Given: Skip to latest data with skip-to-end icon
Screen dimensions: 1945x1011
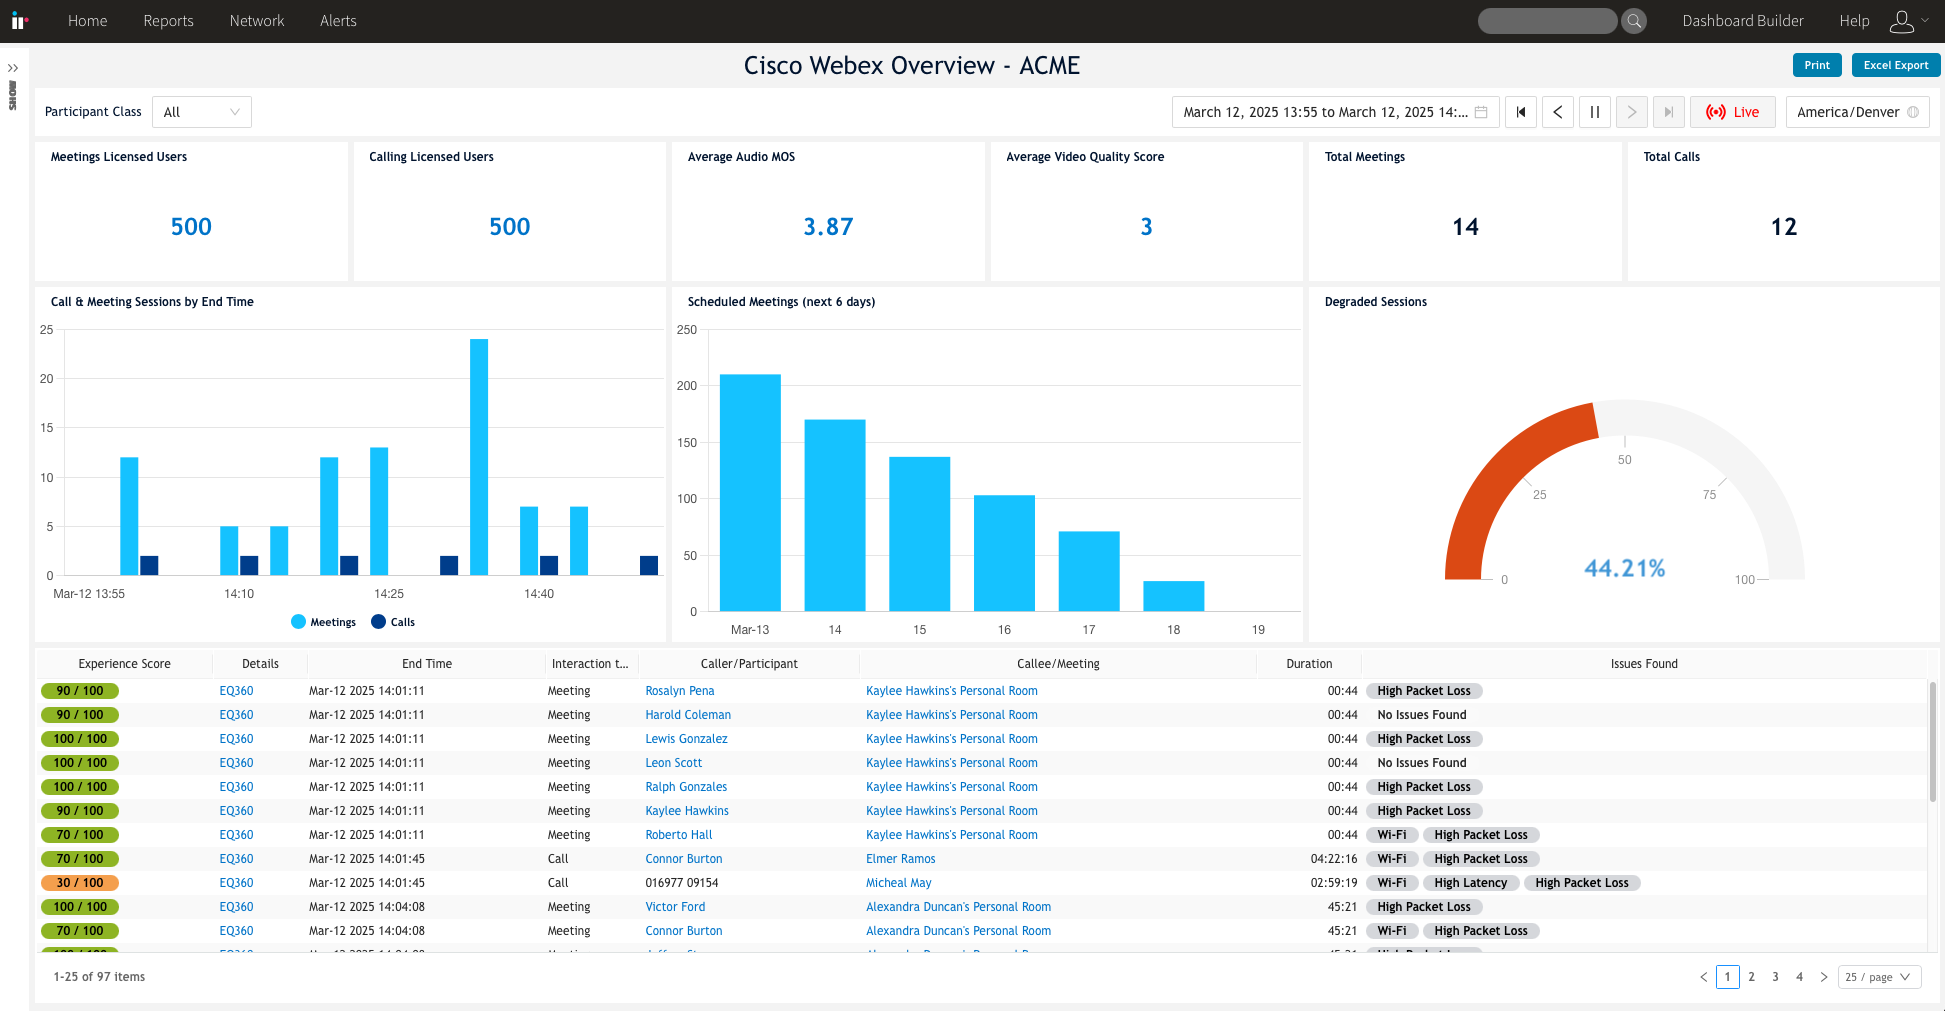Looking at the screenshot, I should tap(1668, 112).
